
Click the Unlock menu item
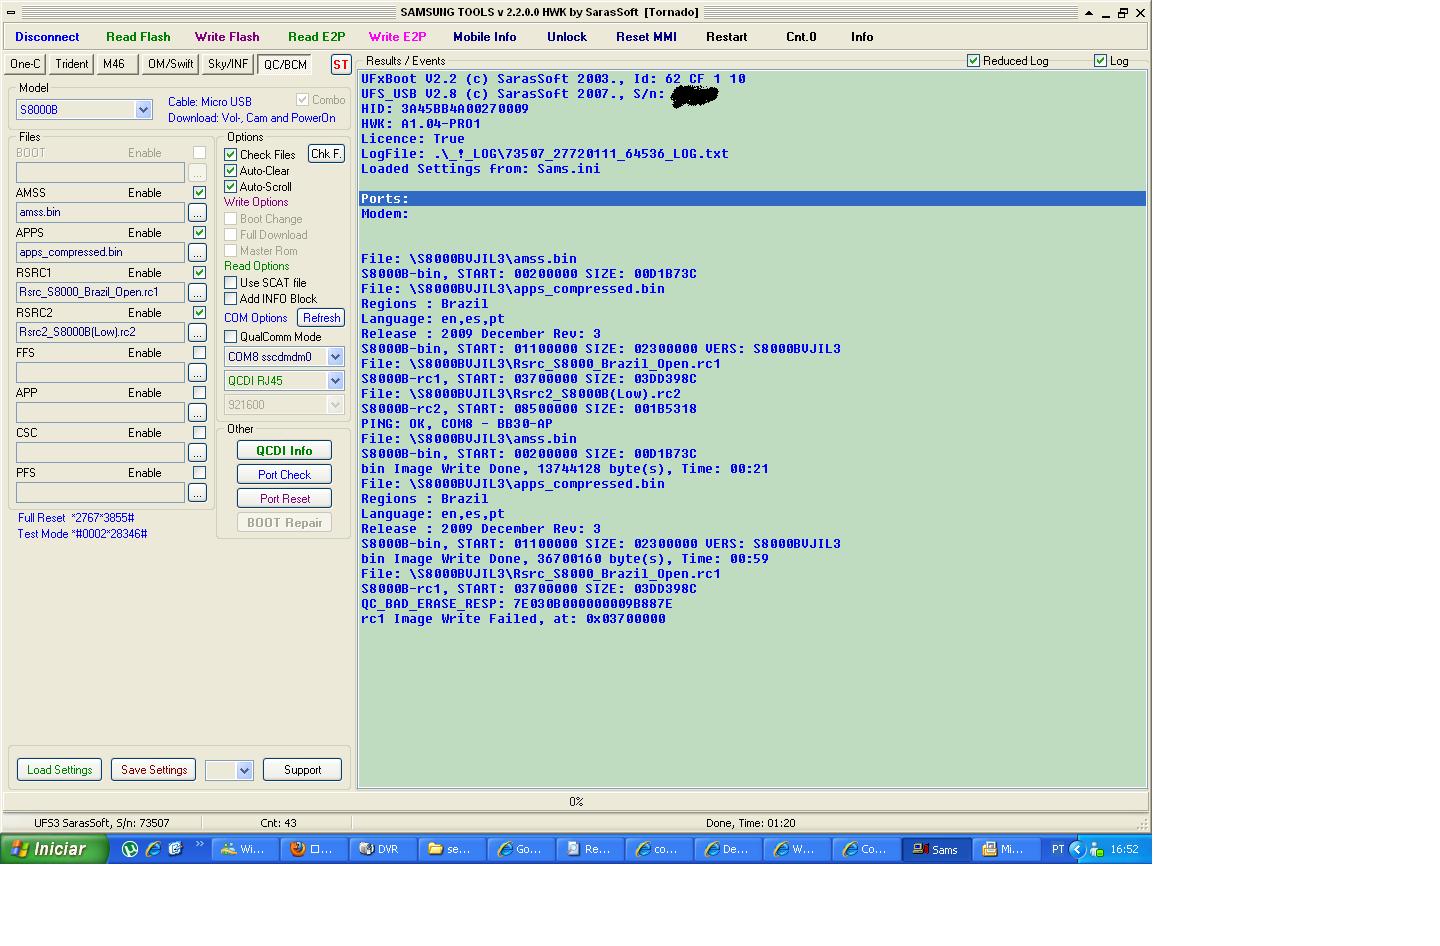point(567,37)
